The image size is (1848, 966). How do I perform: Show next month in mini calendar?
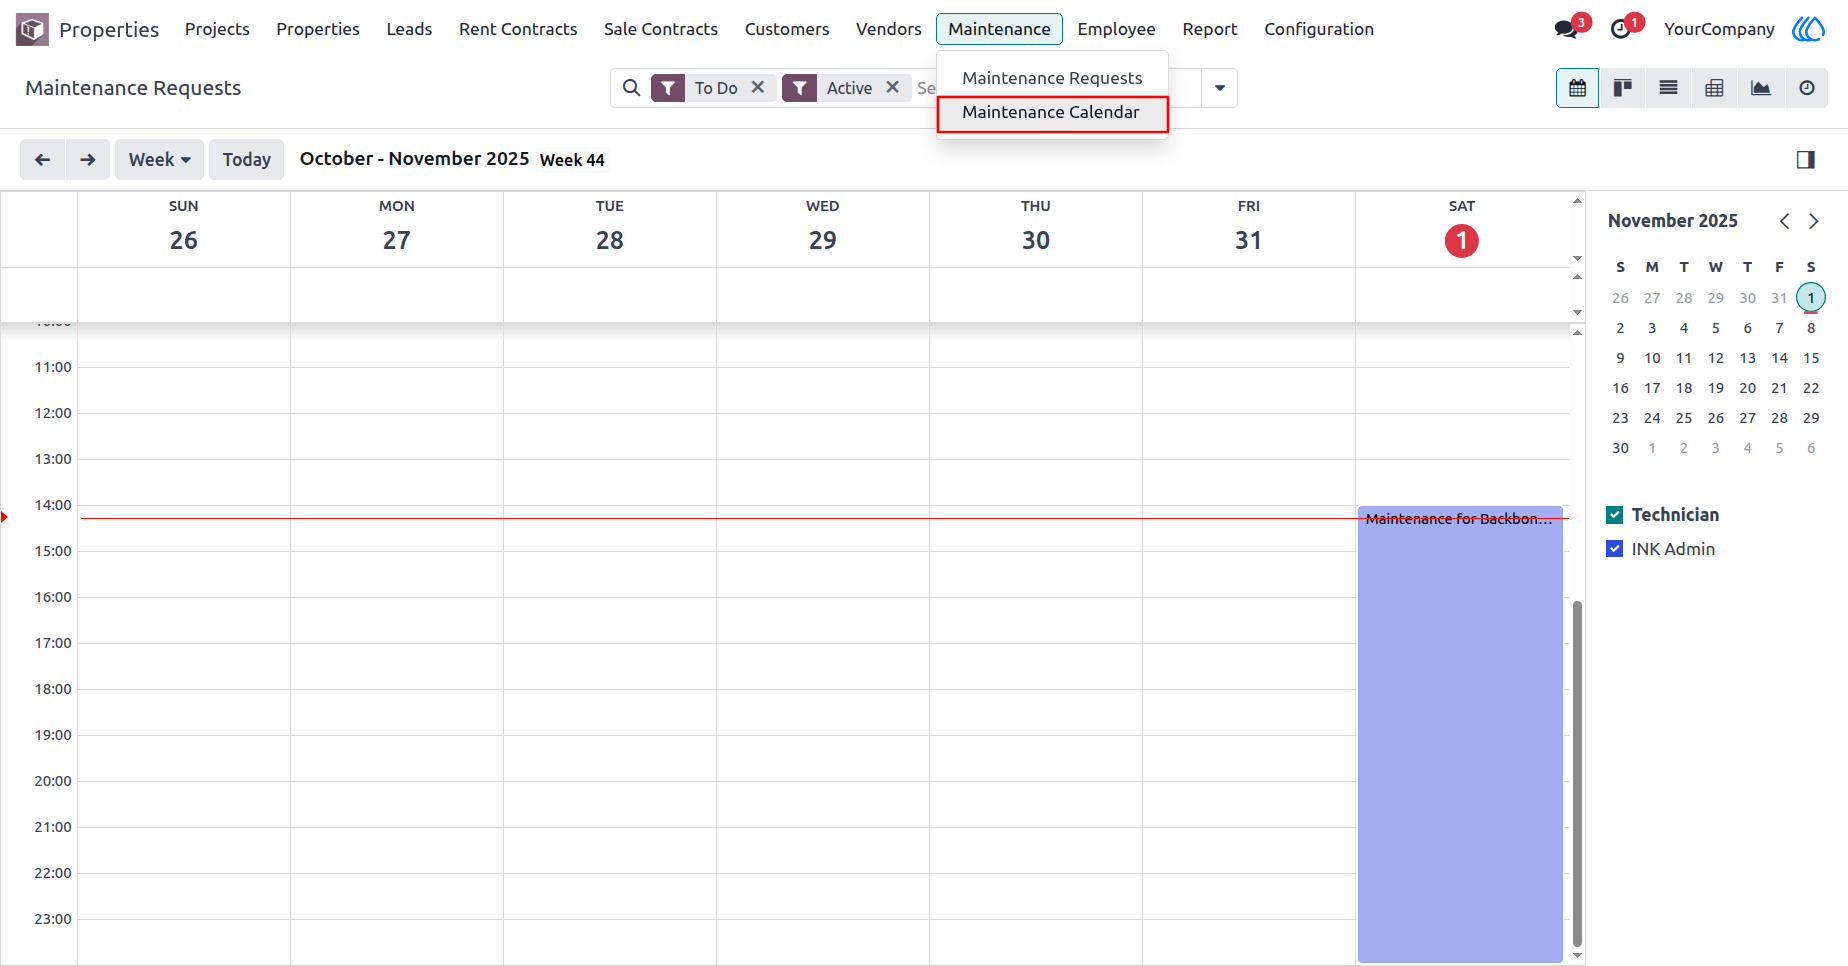click(x=1813, y=221)
